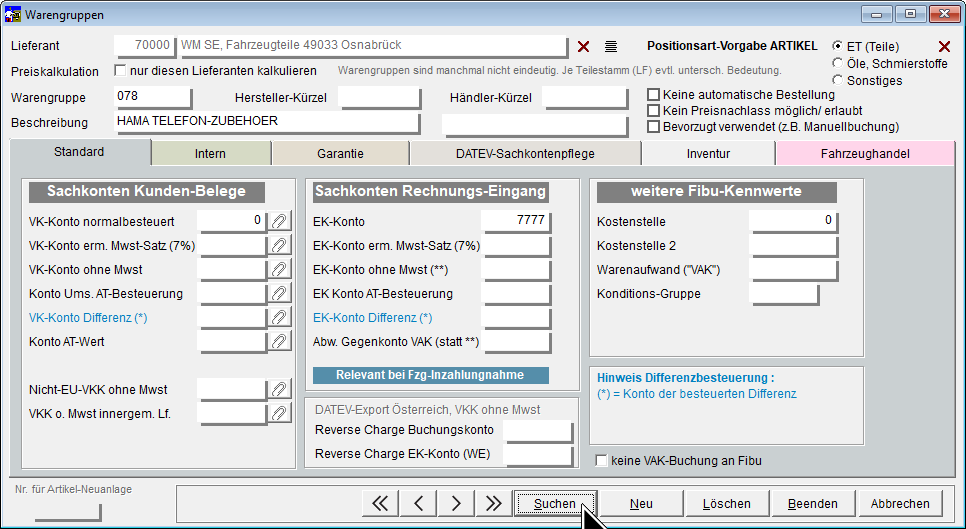This screenshot has width=966, height=529.
Task: Click paperclip icon next to VK-Konto ohne Mwst
Action: (280, 269)
